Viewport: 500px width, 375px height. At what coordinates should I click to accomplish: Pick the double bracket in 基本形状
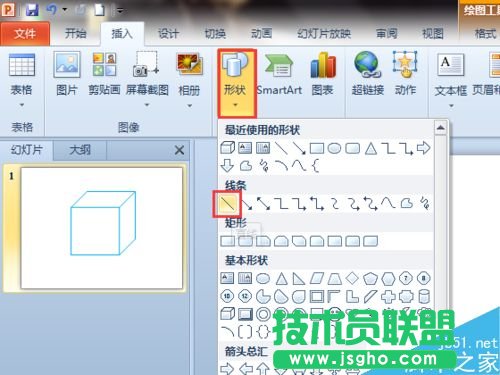coord(245,332)
